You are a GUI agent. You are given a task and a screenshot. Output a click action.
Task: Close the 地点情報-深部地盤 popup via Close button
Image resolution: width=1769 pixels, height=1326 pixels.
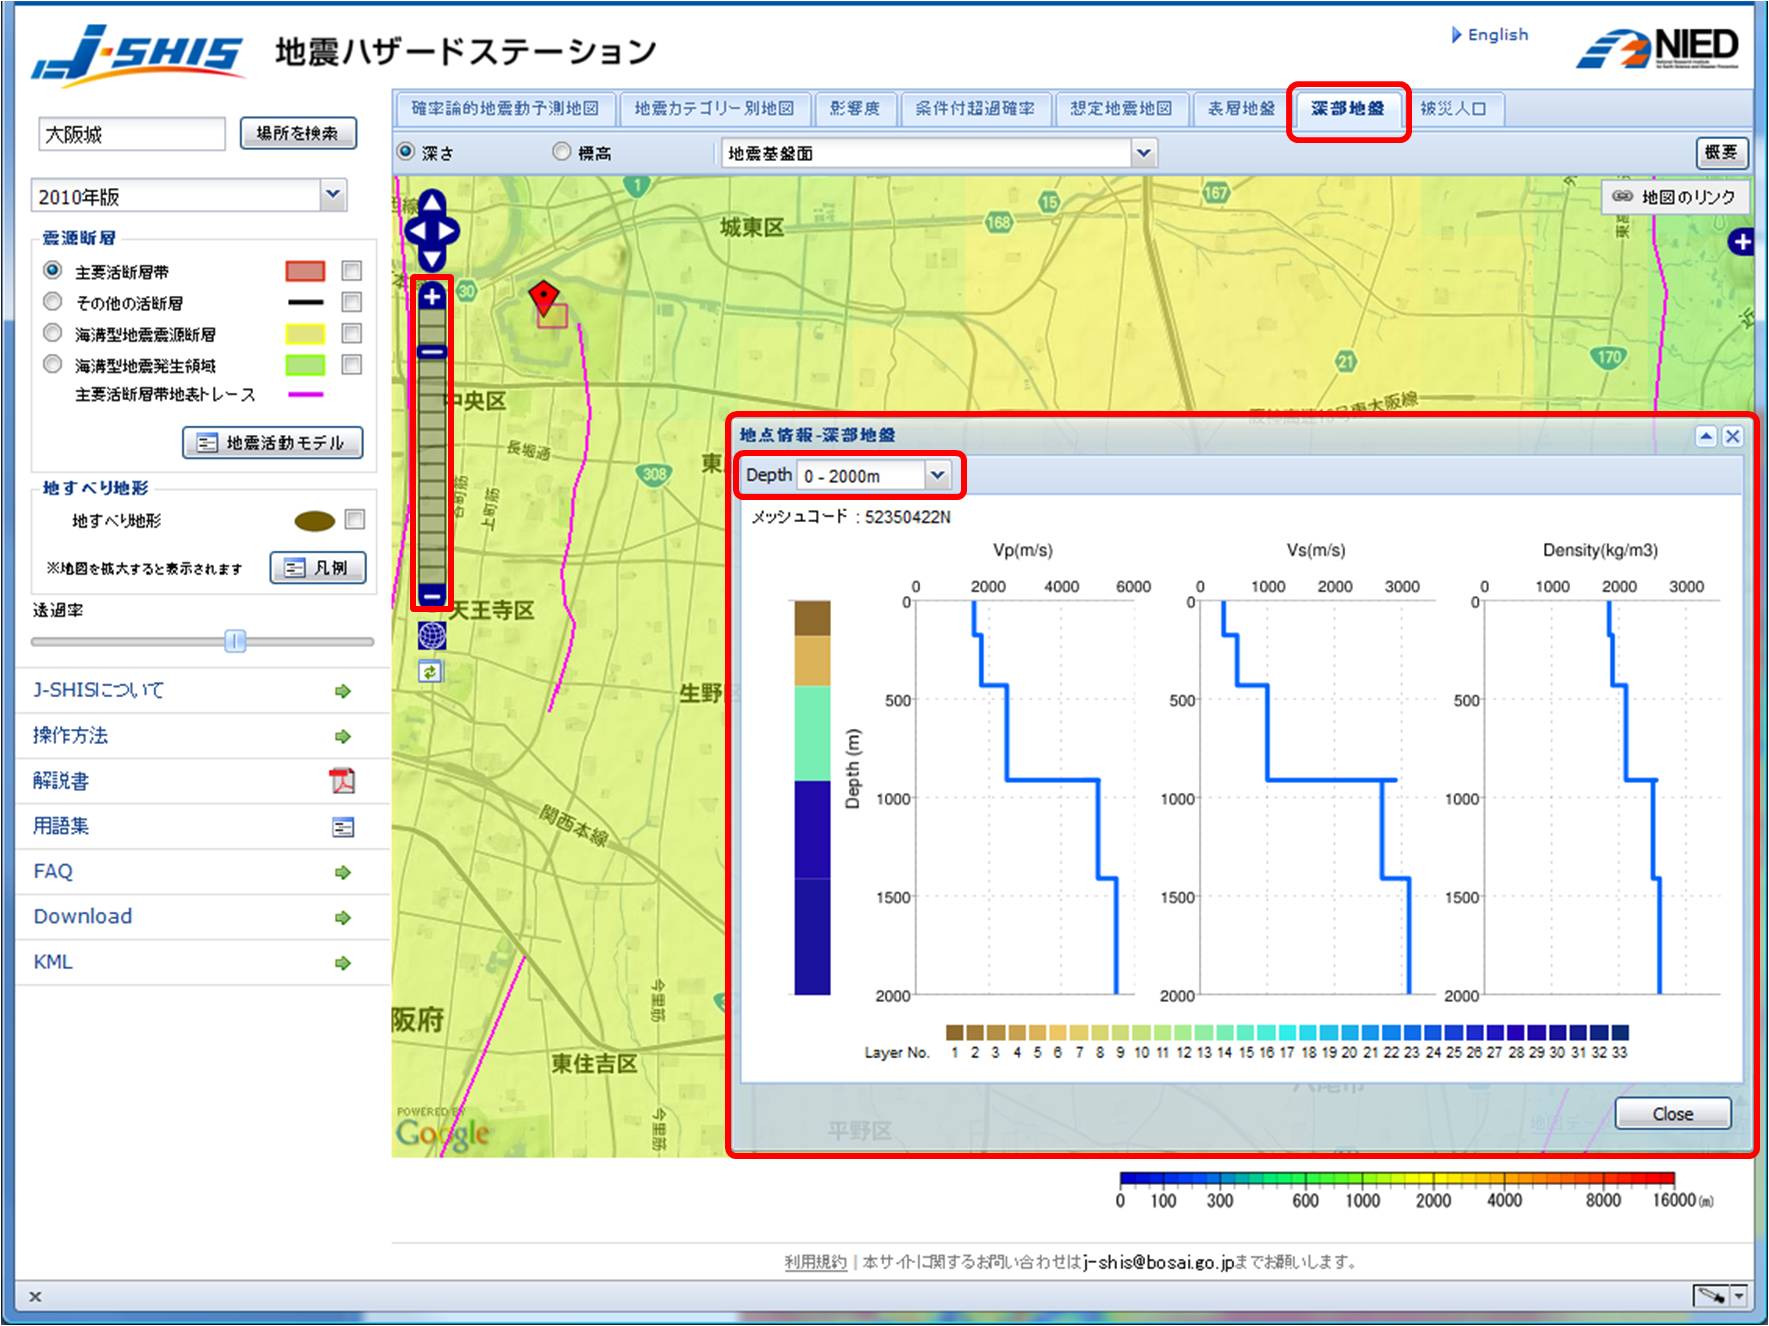tap(1671, 1113)
